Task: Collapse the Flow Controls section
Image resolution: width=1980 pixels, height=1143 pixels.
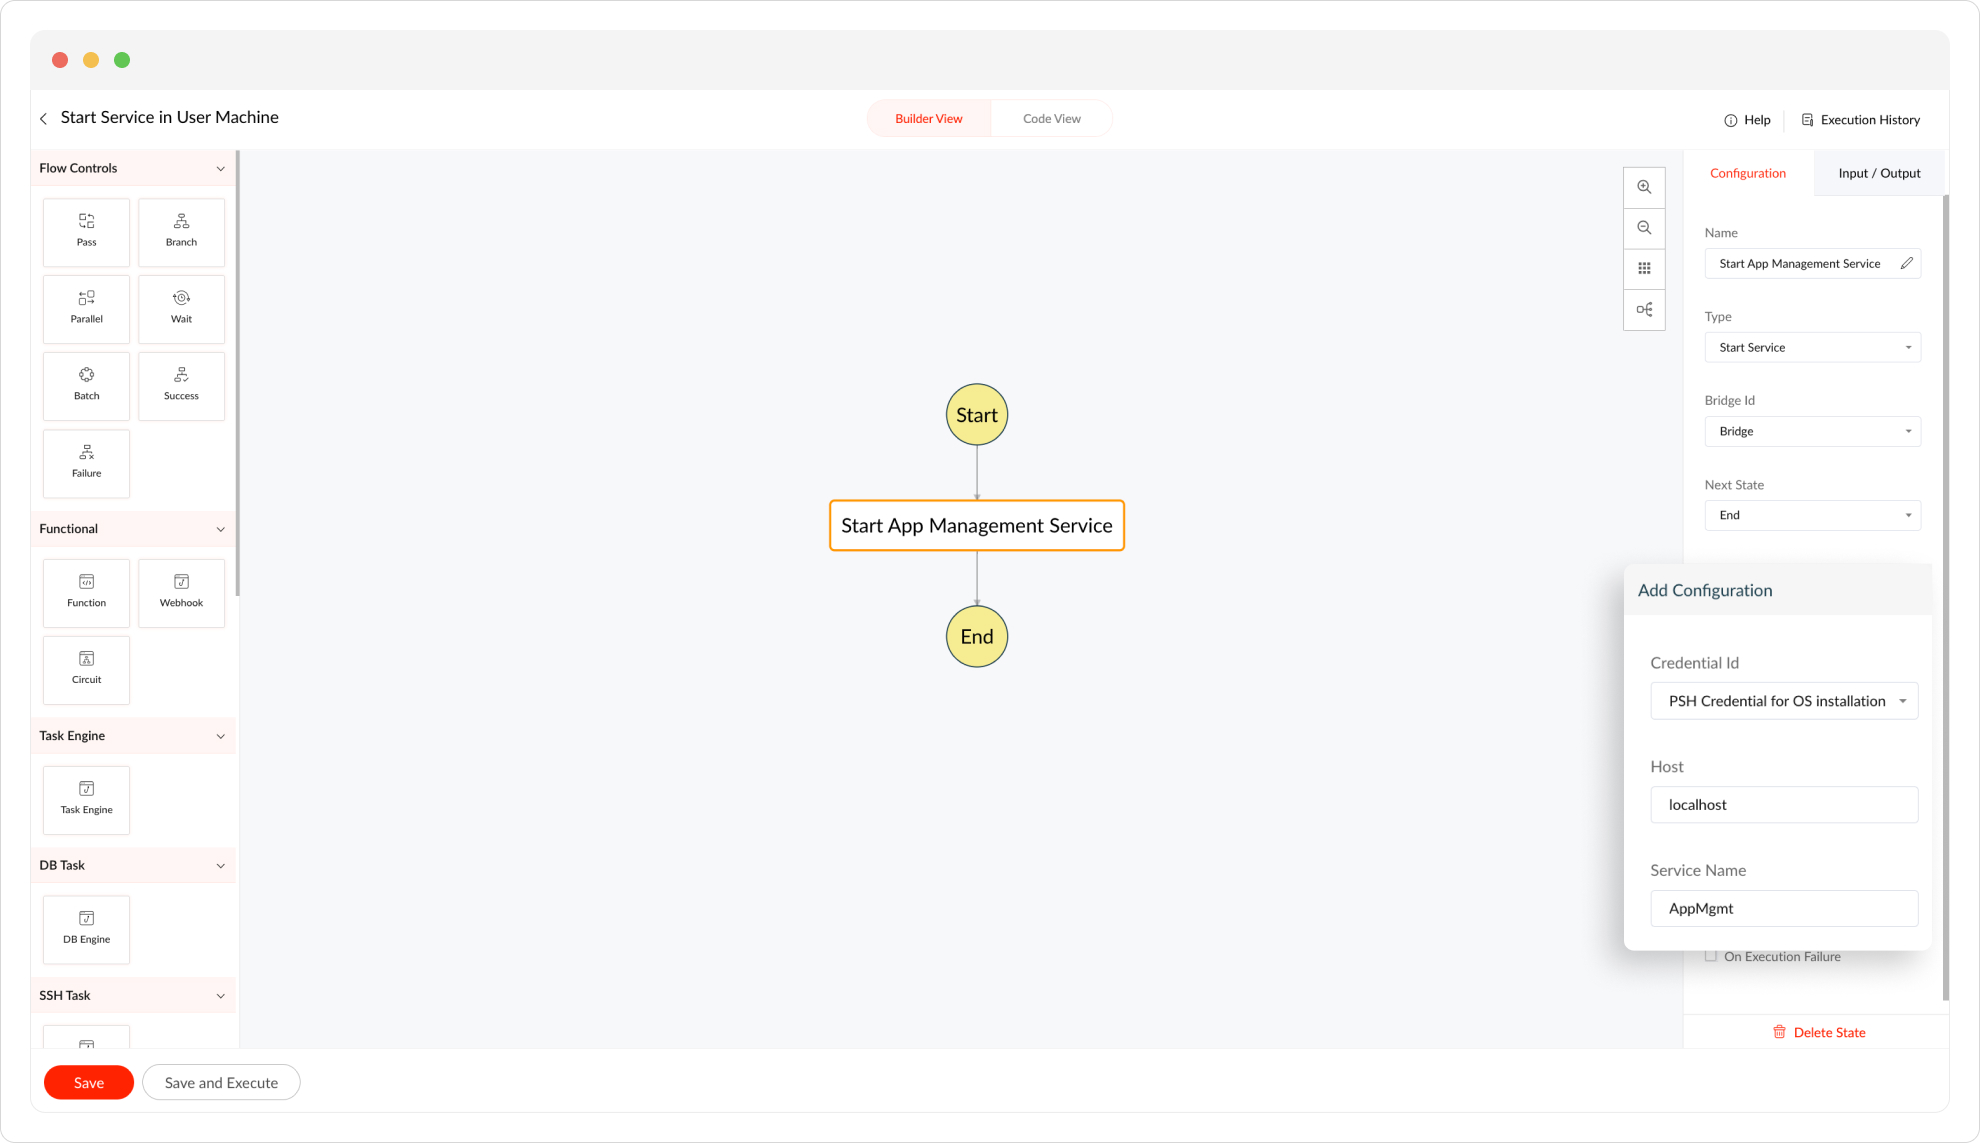Action: click(x=221, y=168)
